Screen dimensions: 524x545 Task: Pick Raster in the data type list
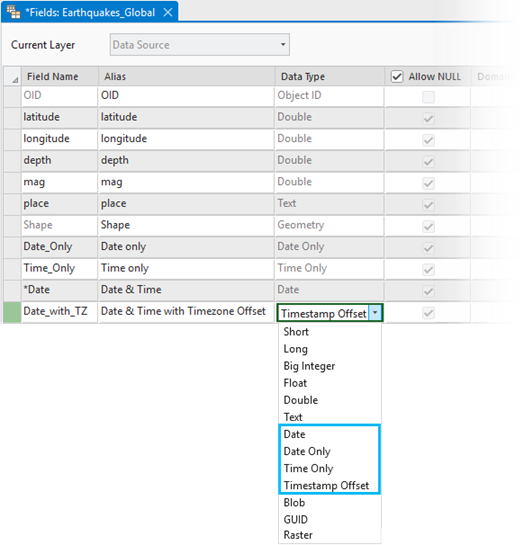(x=298, y=535)
